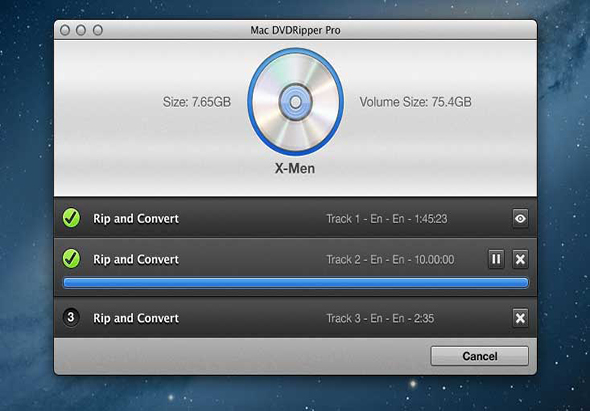Click the blue Track 2 progress bar
The width and height of the screenshot is (590, 411).
(x=295, y=283)
